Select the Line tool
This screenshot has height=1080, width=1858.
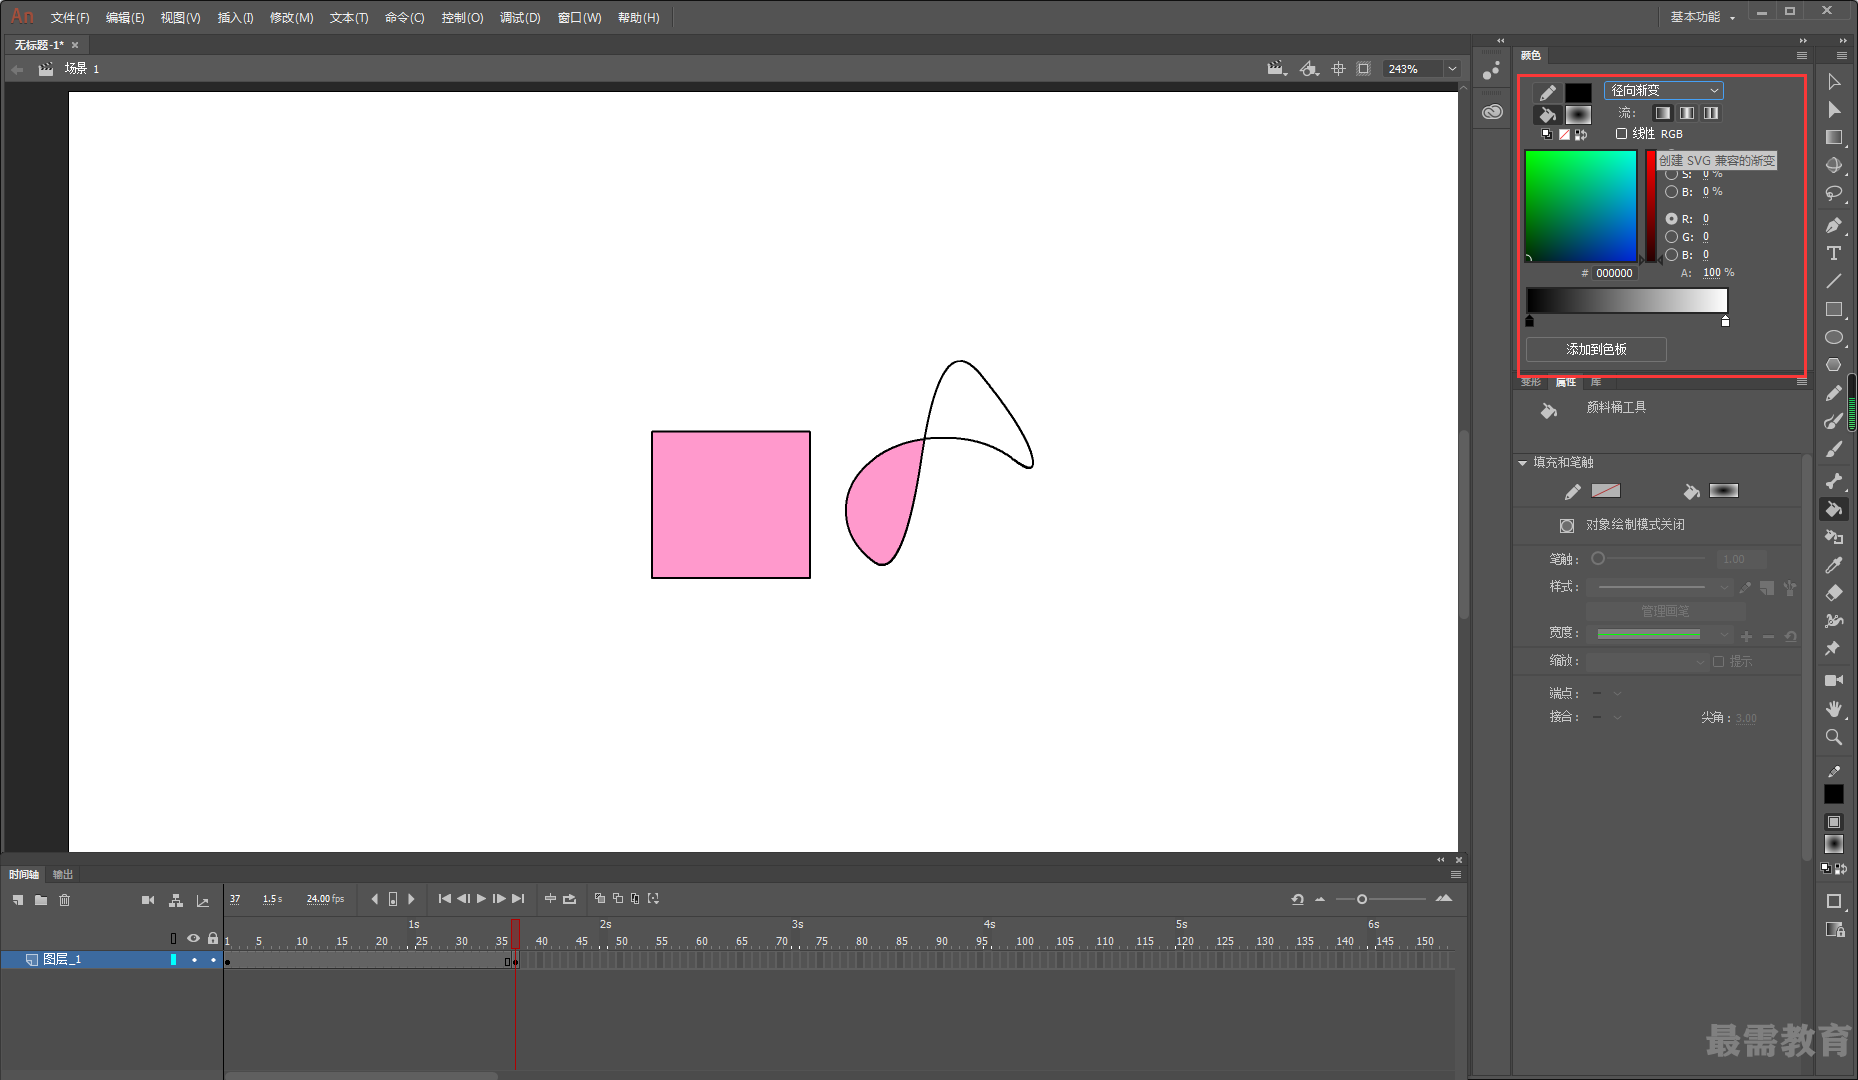pos(1834,281)
